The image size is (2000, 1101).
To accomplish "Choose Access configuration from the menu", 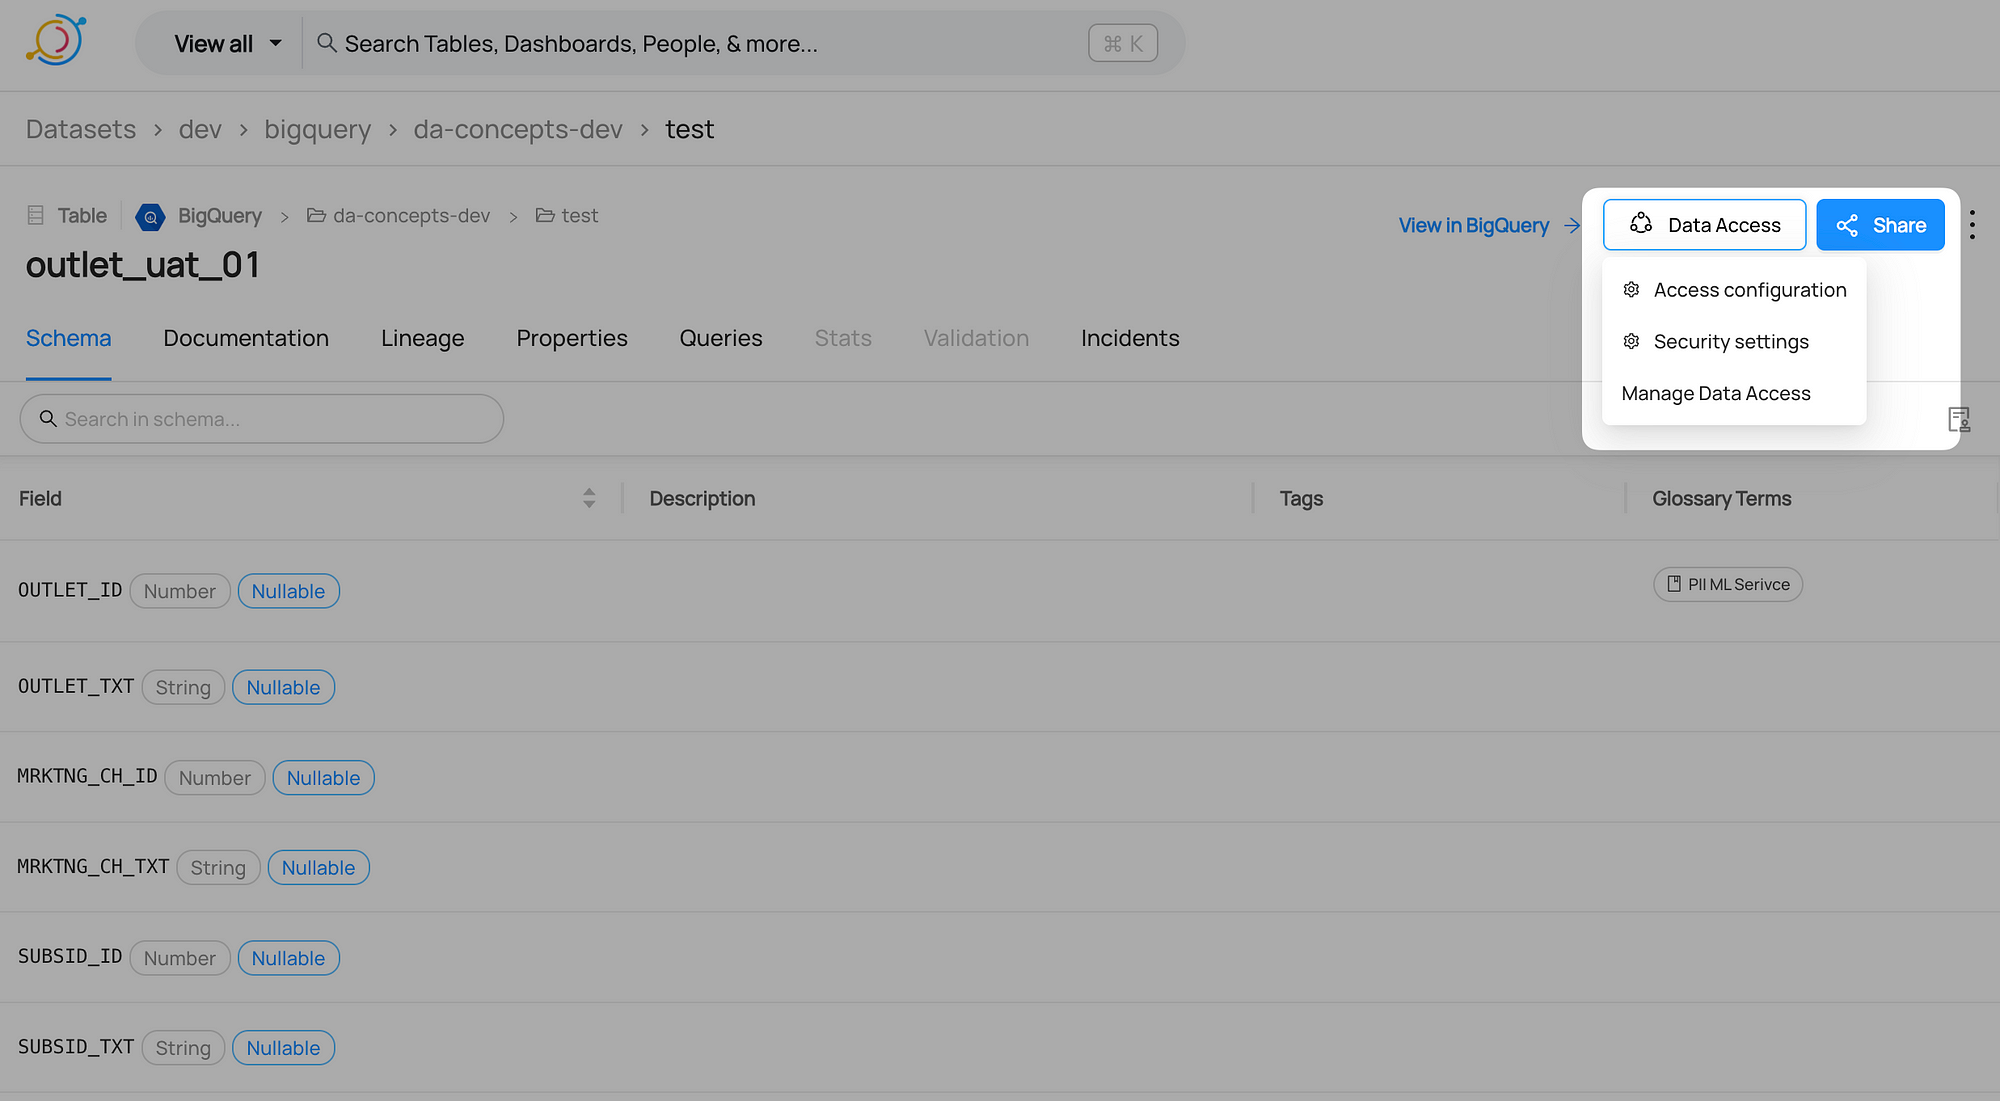I will pos(1734,290).
